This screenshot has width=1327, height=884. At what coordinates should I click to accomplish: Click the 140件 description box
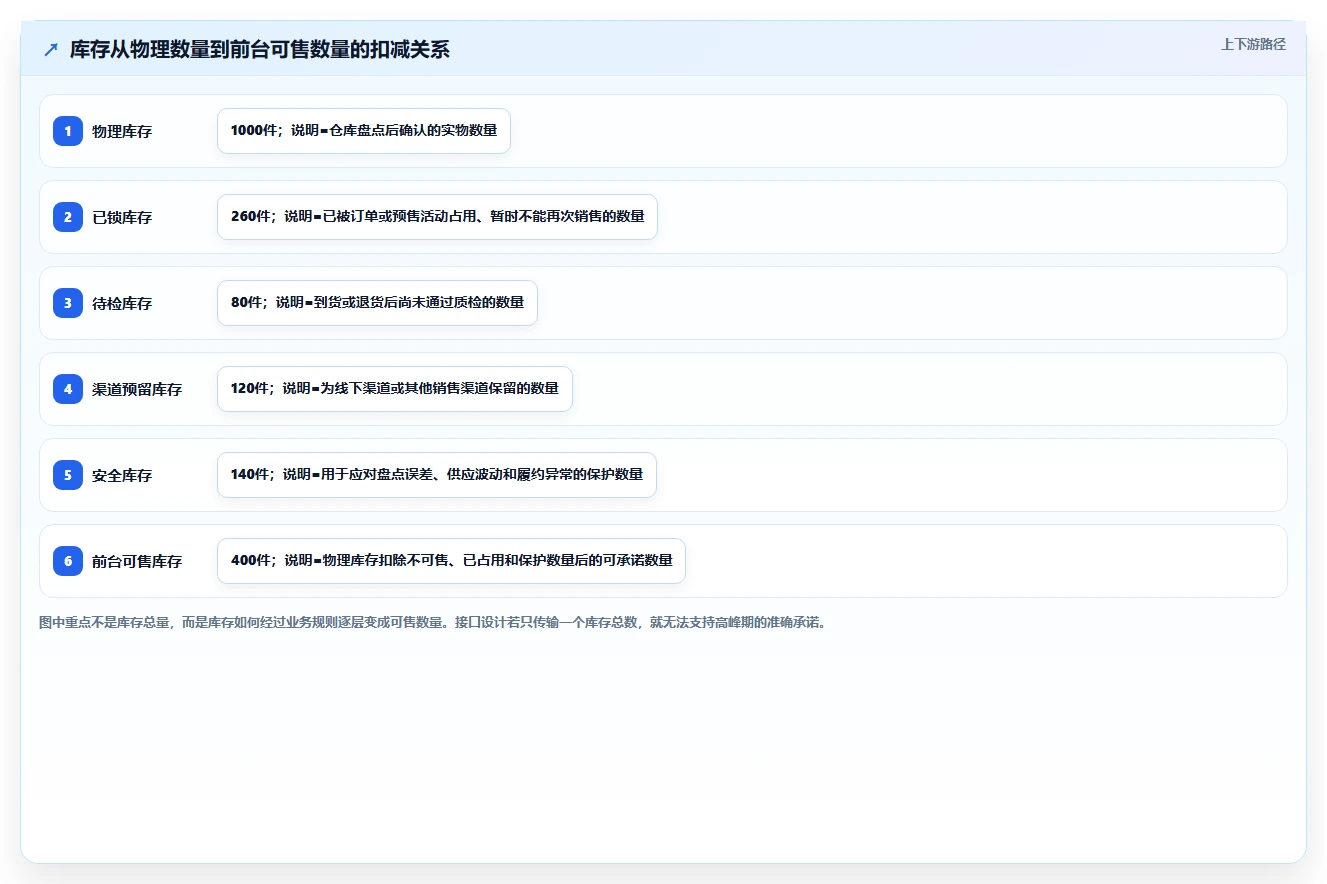point(437,475)
